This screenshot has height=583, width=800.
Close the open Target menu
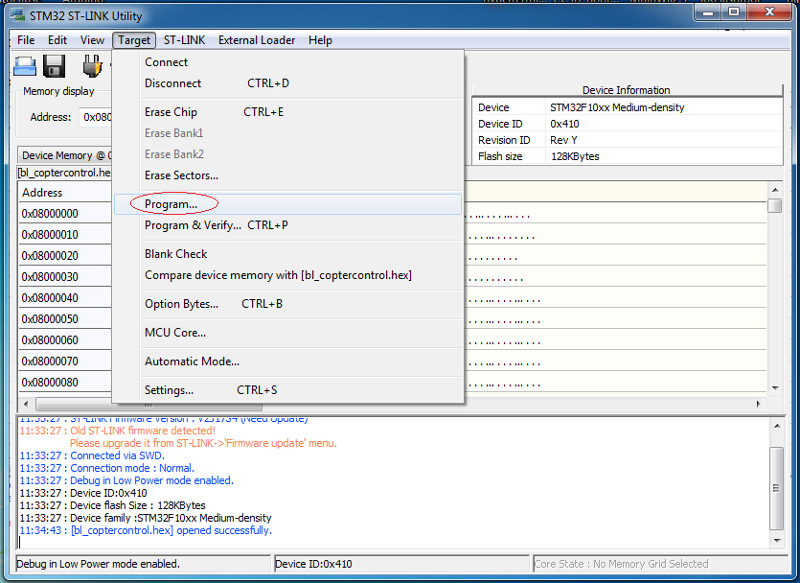pyautogui.click(x=134, y=40)
